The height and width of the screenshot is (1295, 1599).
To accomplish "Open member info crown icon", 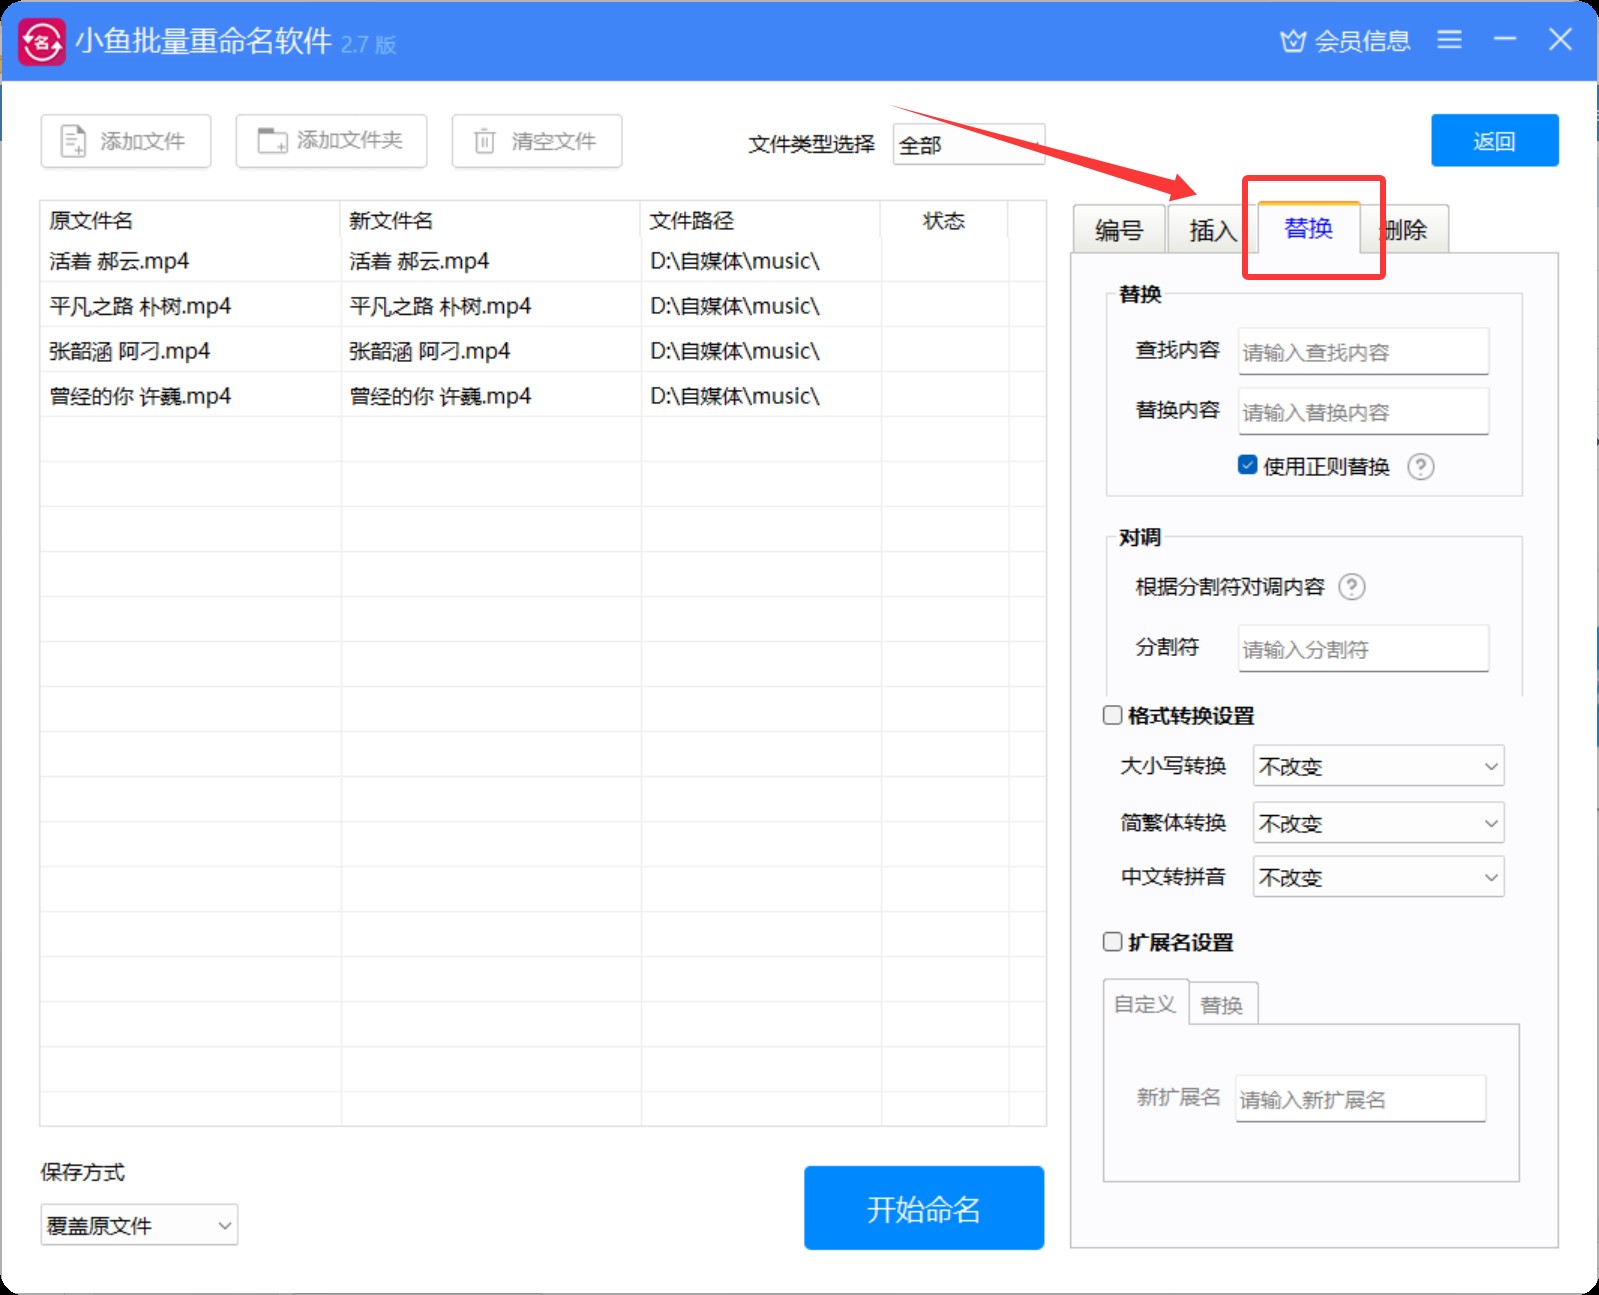I will coord(1293,41).
